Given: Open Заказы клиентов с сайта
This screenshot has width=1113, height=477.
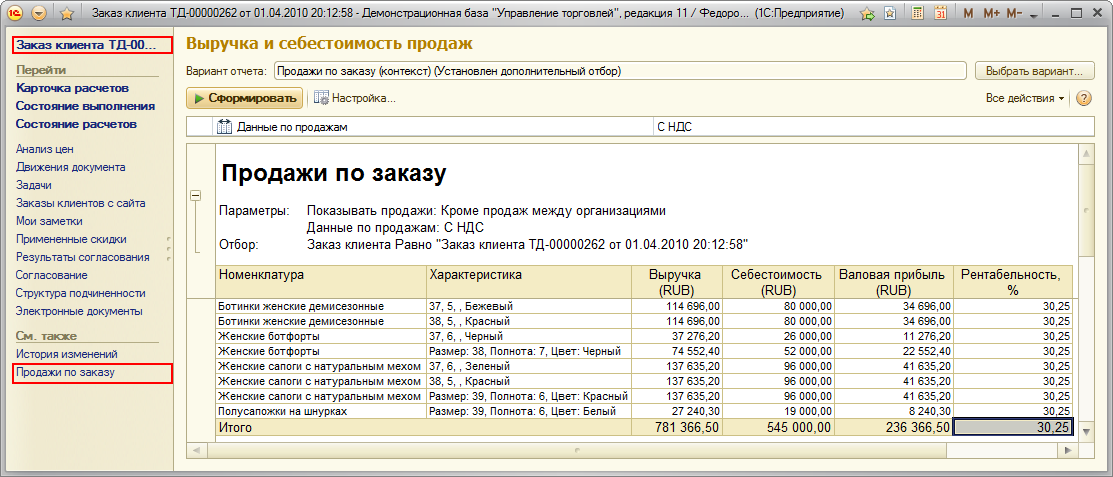Looking at the screenshot, I should click(x=80, y=203).
